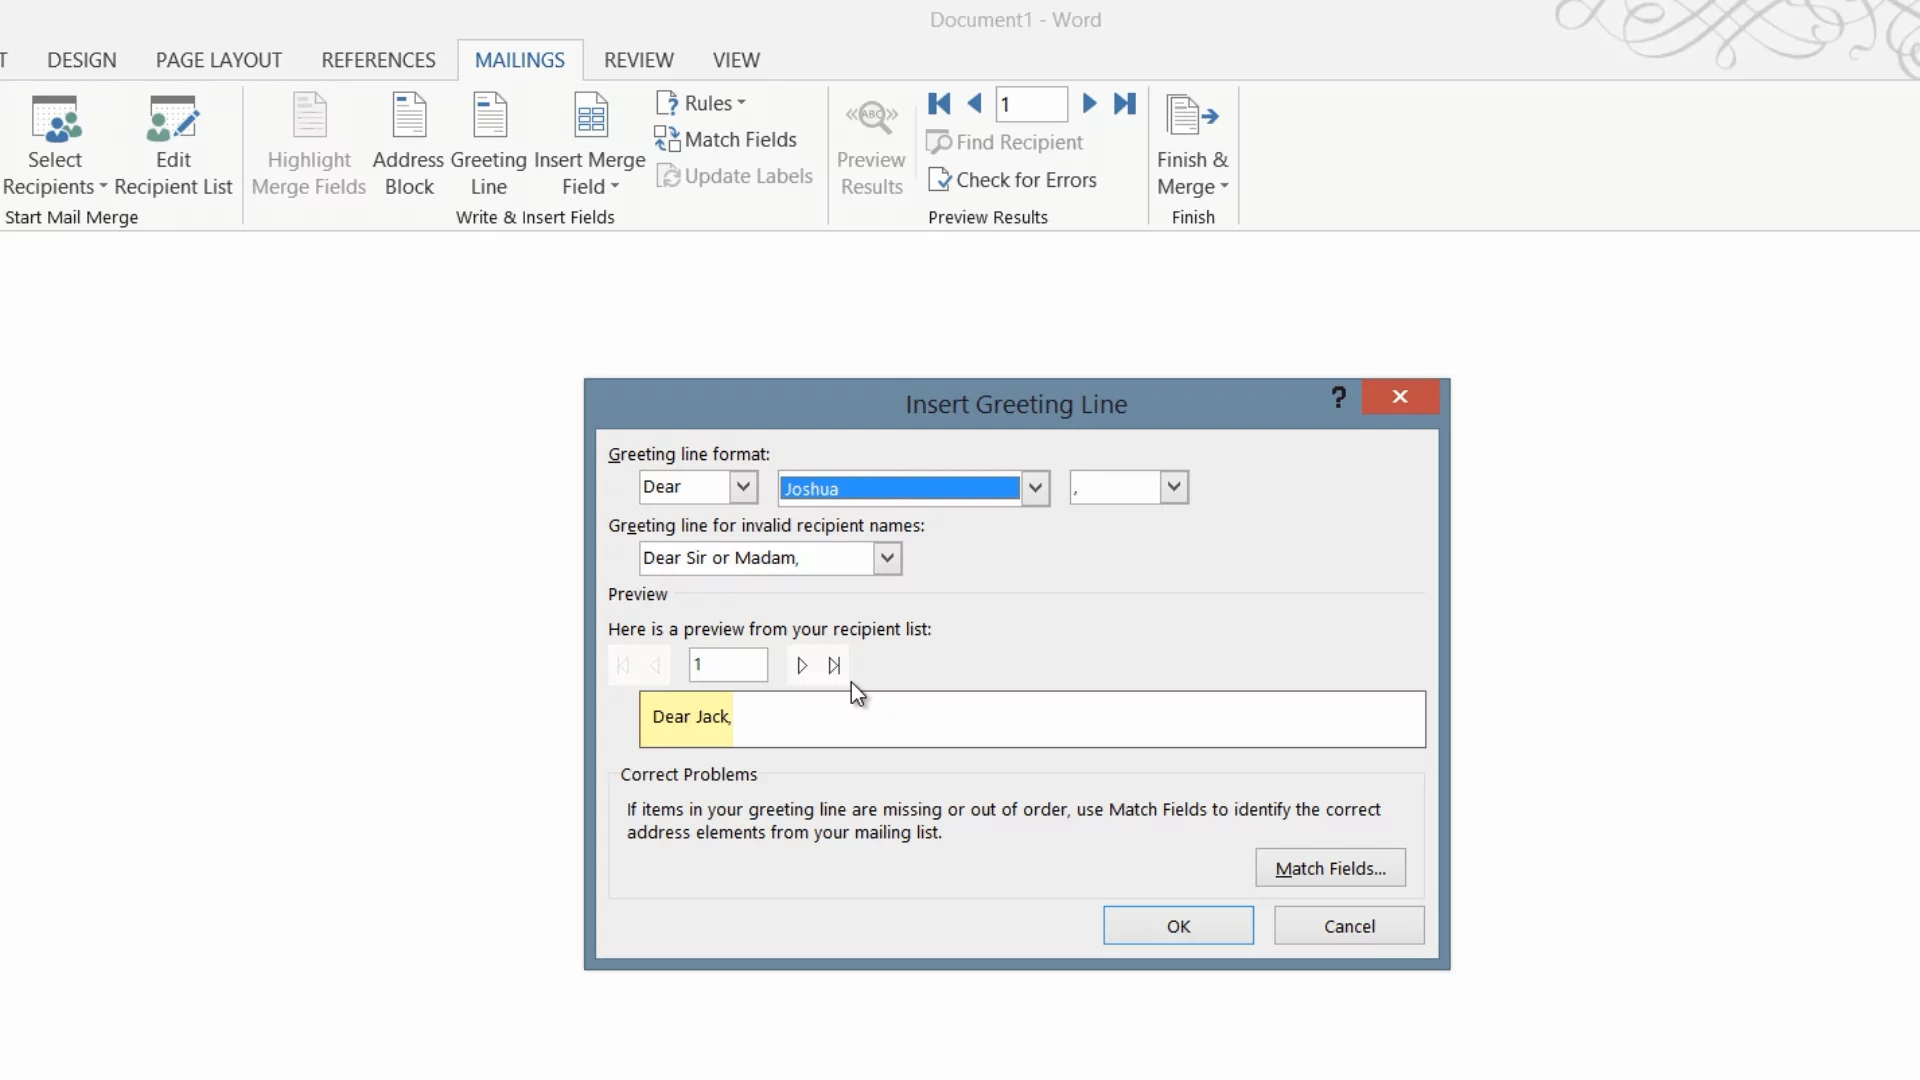Open the REVIEW tab

pos(638,60)
